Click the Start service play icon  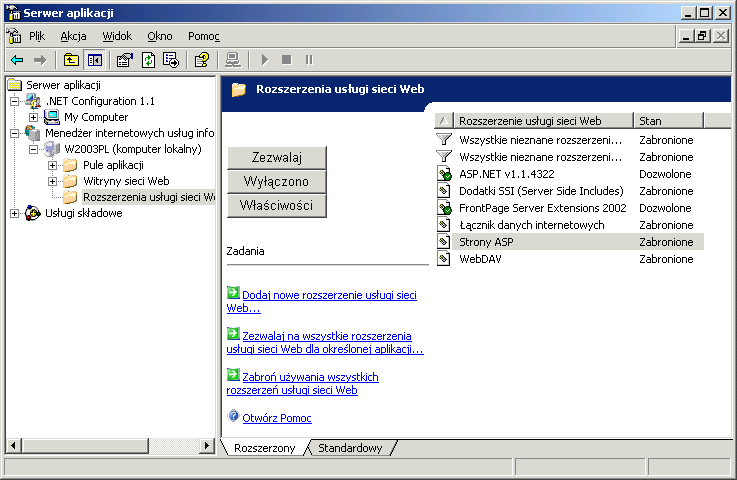265,60
